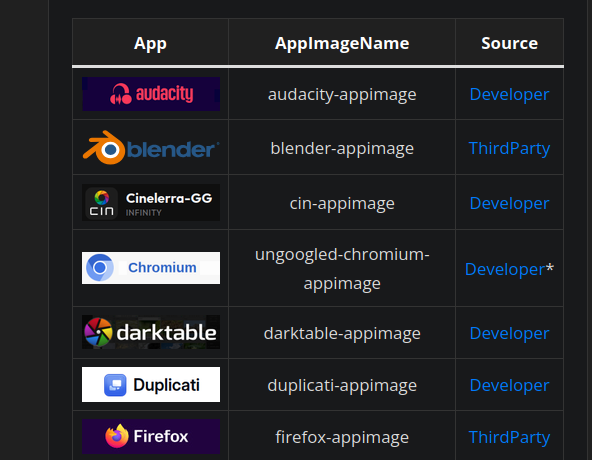This screenshot has width=592, height=460.
Task: Click the AppImageName column header
Action: 342,43
